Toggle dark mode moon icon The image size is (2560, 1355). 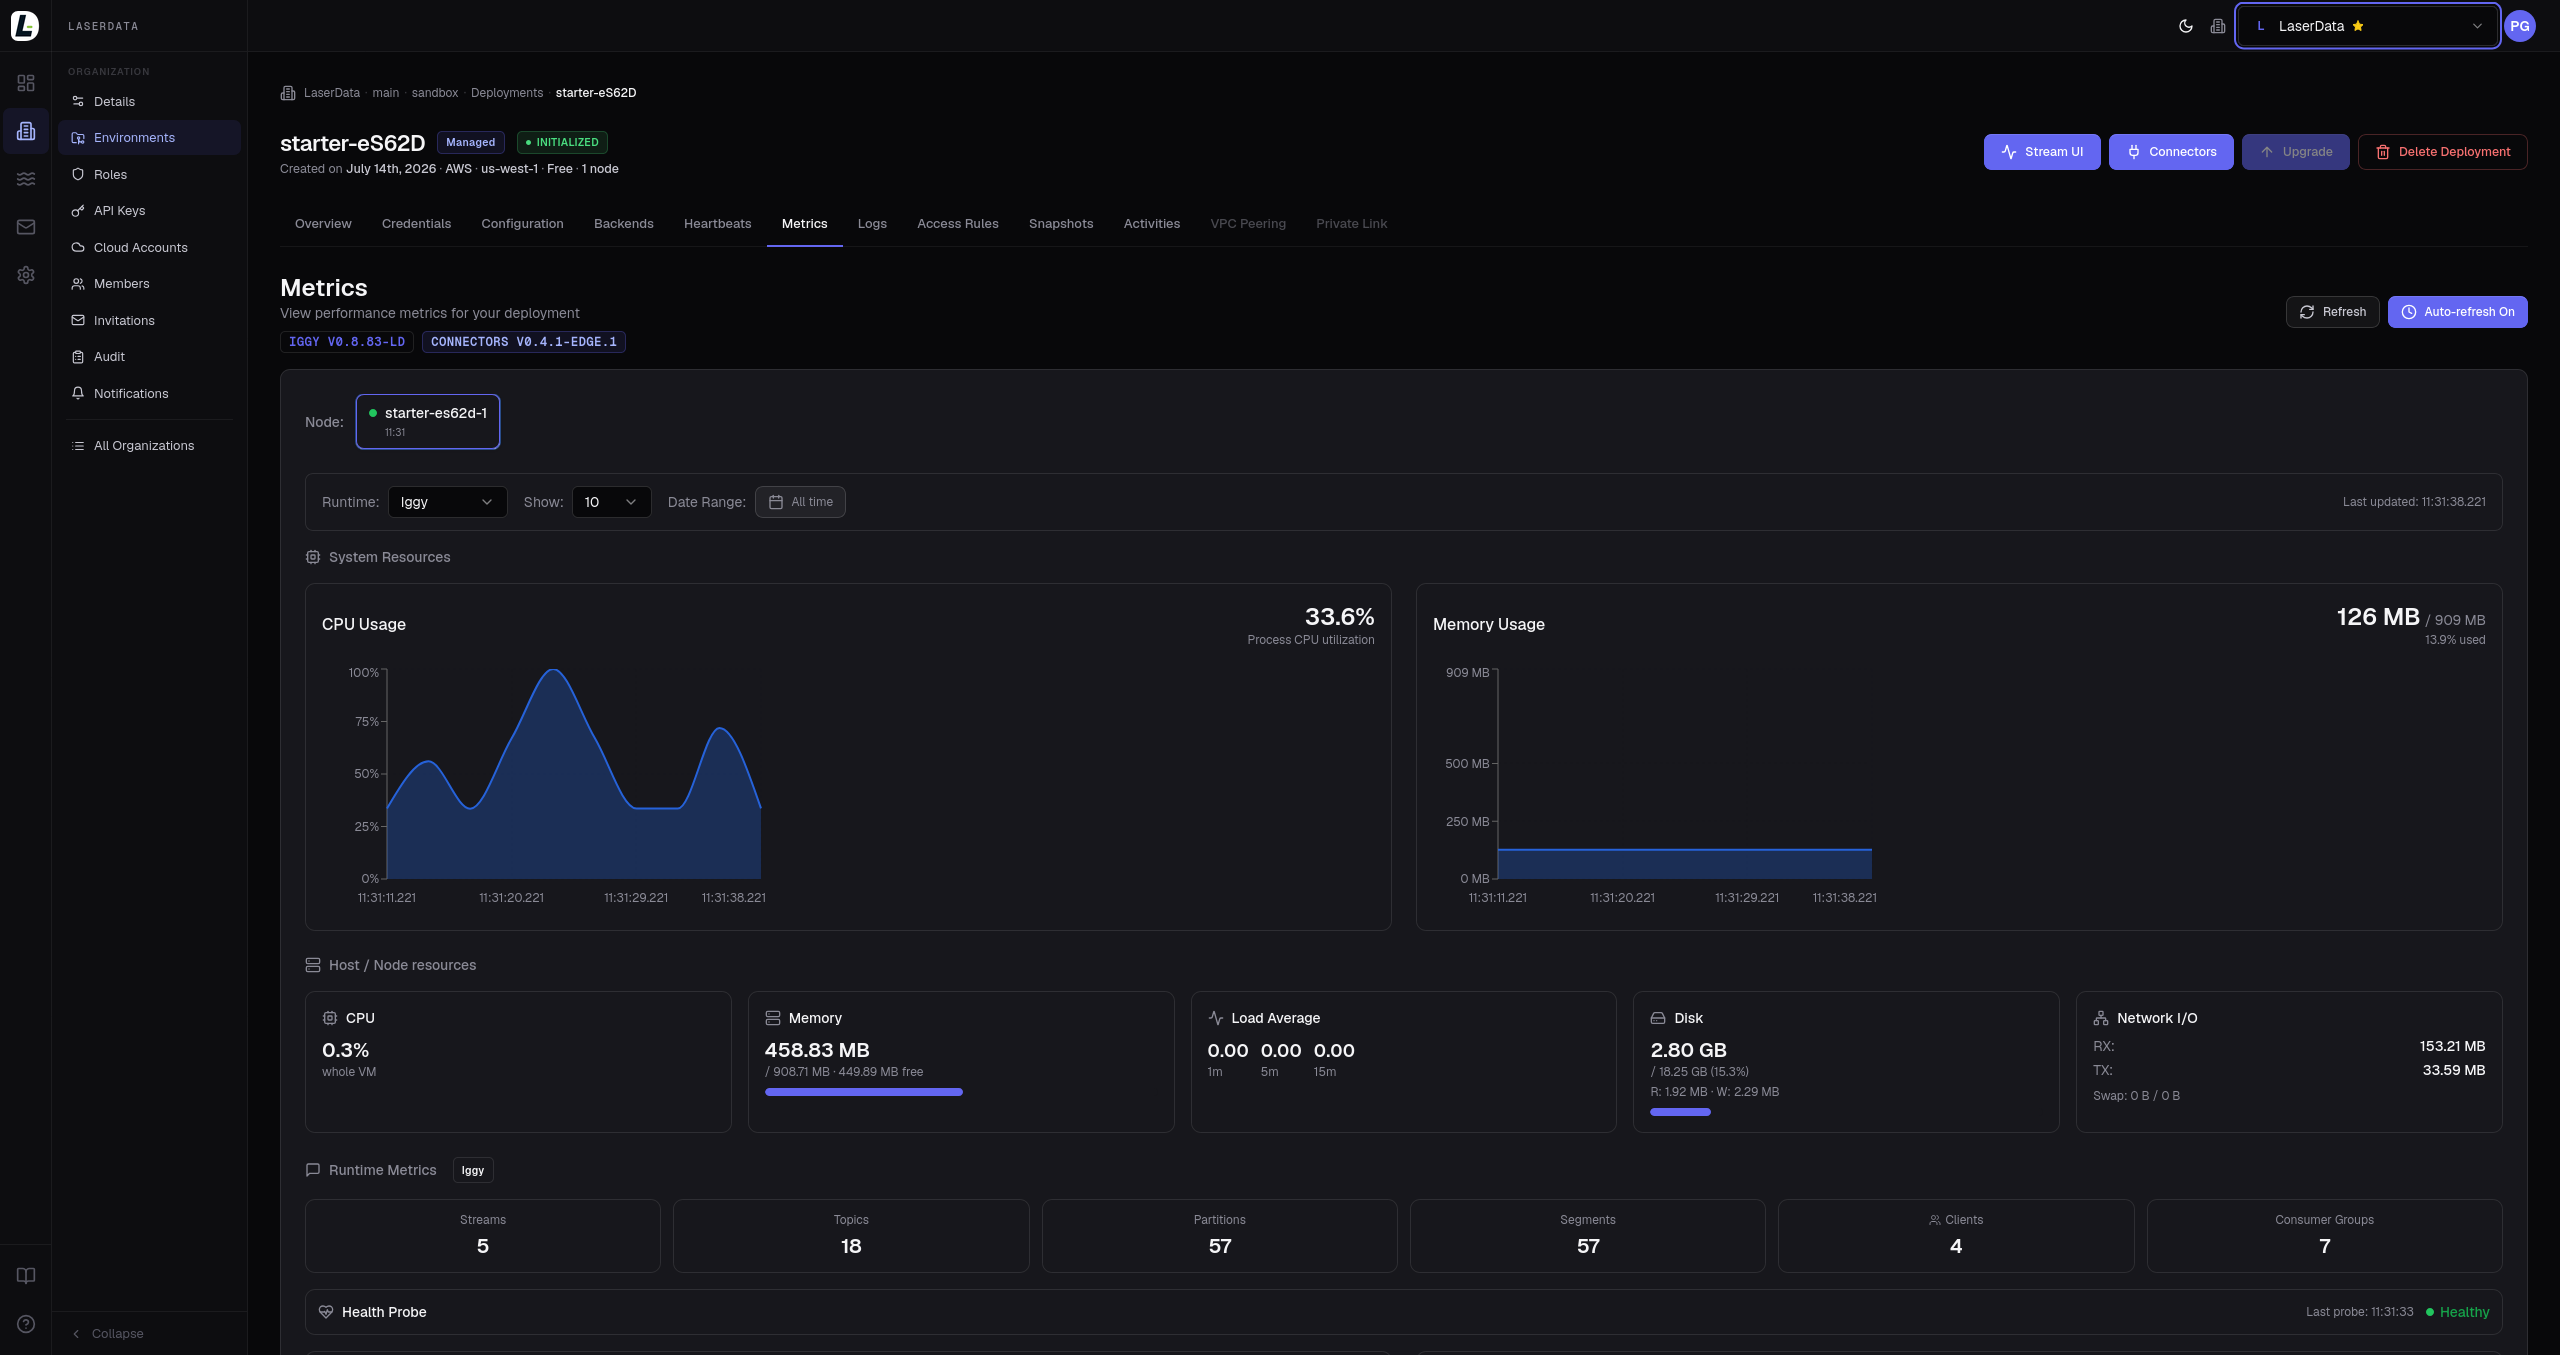click(x=2186, y=26)
